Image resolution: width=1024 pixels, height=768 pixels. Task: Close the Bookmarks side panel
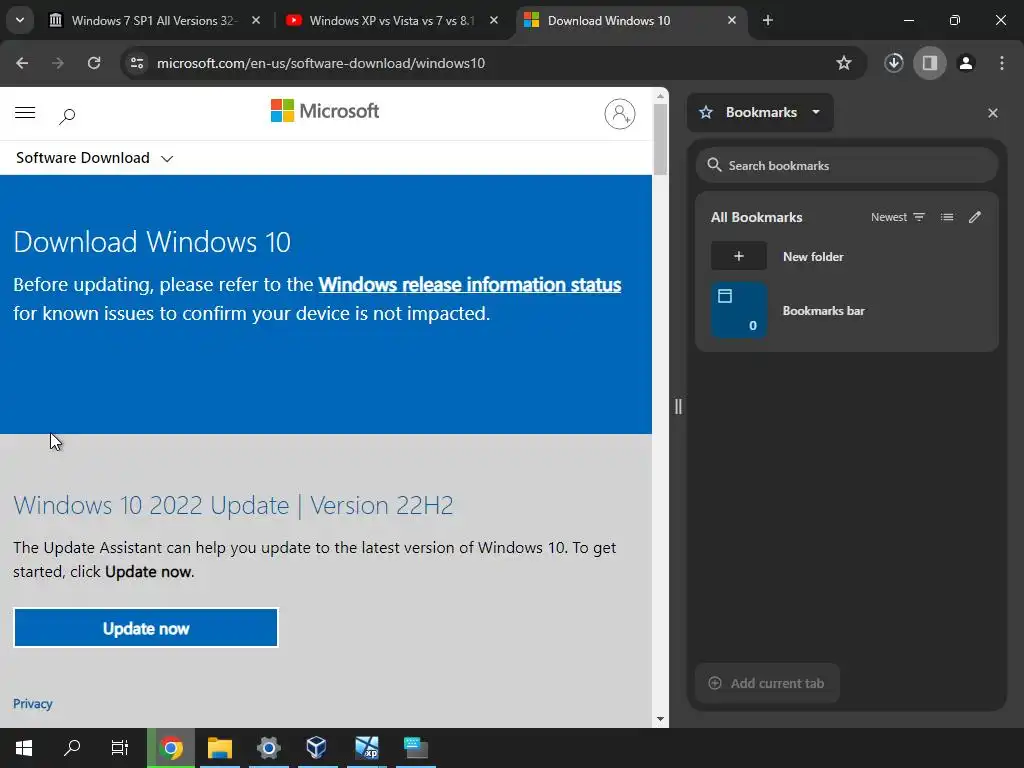993,113
